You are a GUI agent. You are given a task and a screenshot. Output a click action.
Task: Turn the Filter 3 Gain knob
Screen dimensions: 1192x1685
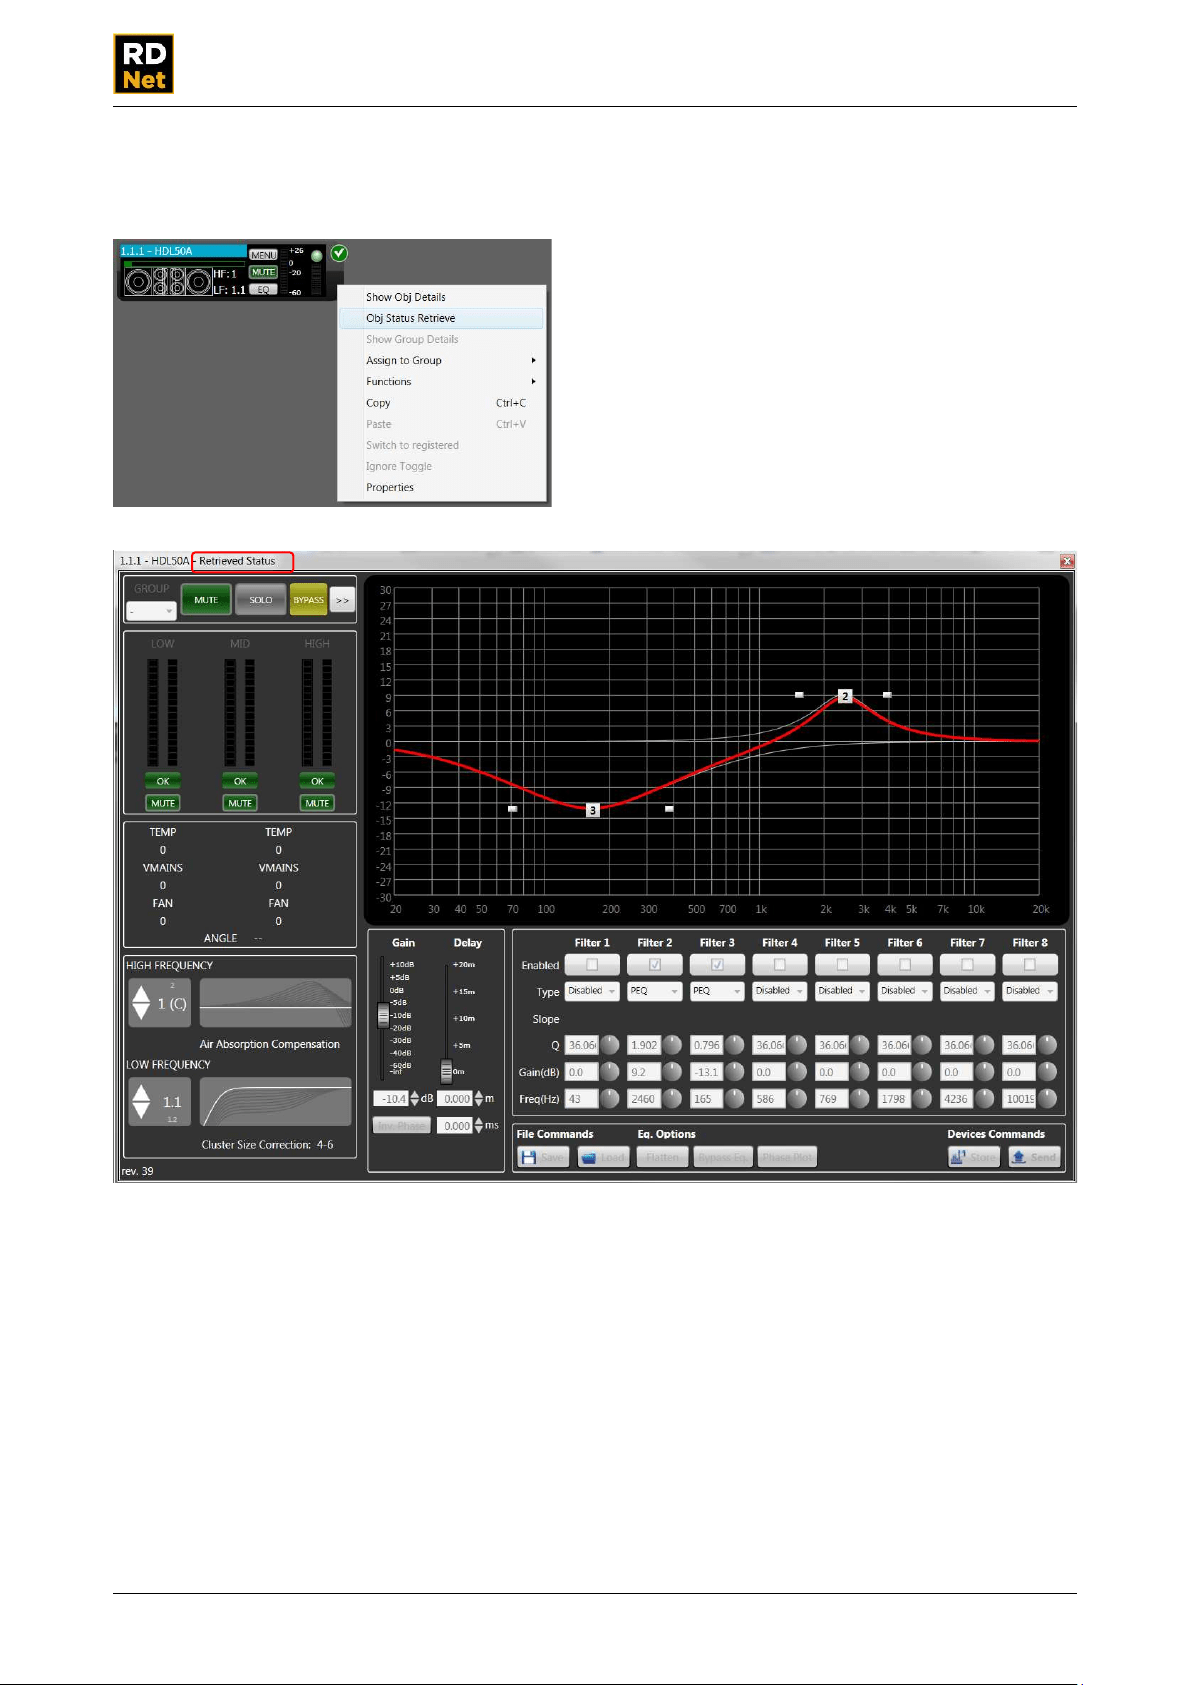pos(735,1072)
